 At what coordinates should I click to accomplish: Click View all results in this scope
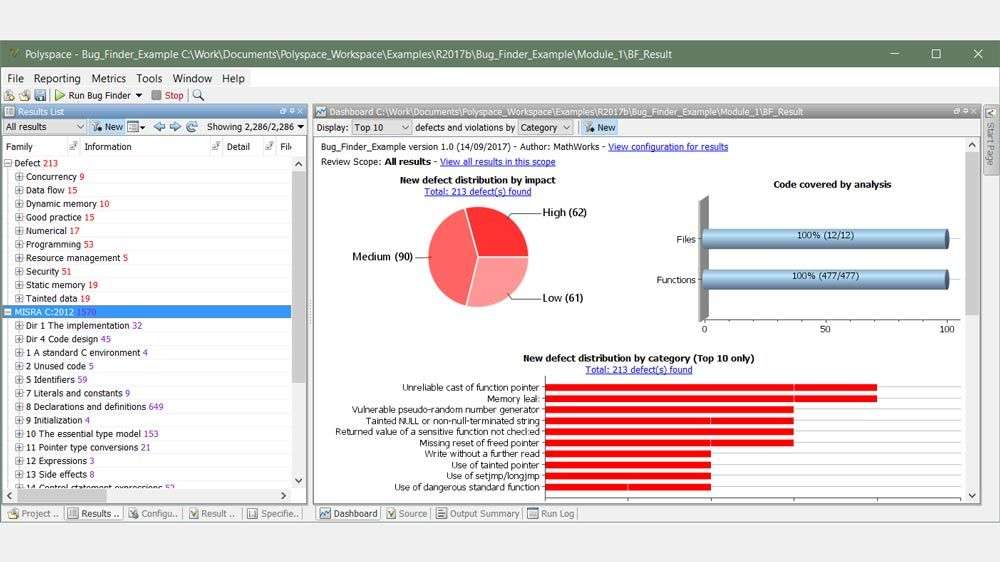(x=497, y=162)
